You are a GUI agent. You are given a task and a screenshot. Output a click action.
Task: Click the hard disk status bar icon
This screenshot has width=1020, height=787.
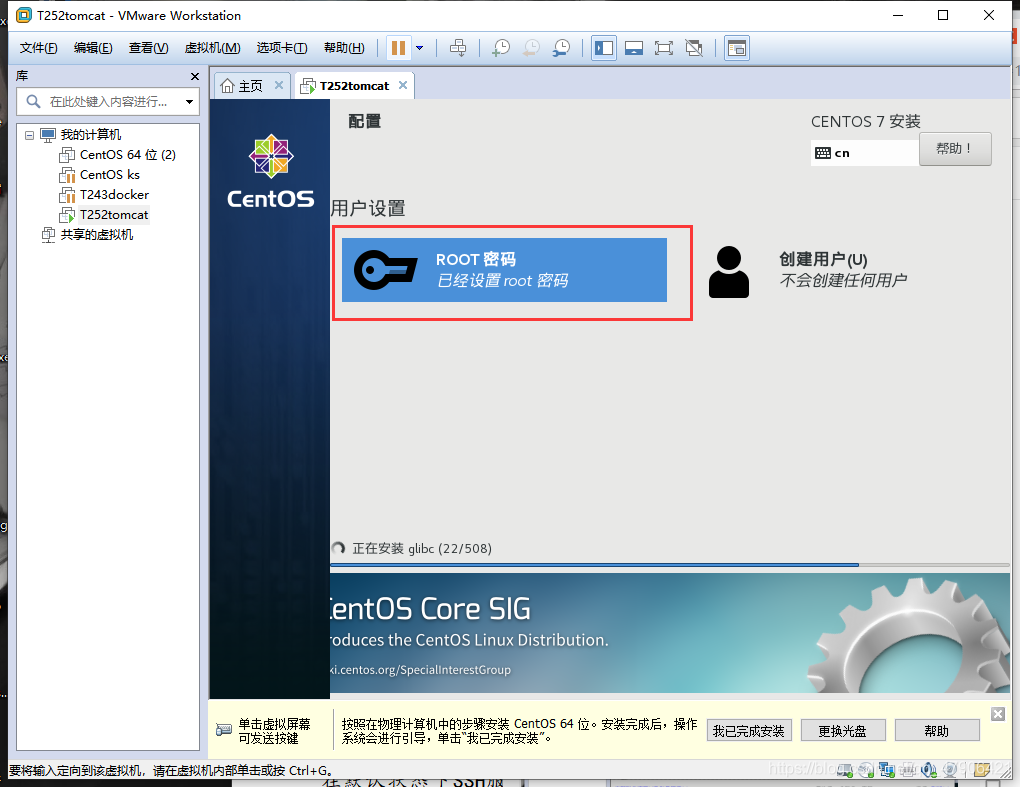pyautogui.click(x=845, y=770)
